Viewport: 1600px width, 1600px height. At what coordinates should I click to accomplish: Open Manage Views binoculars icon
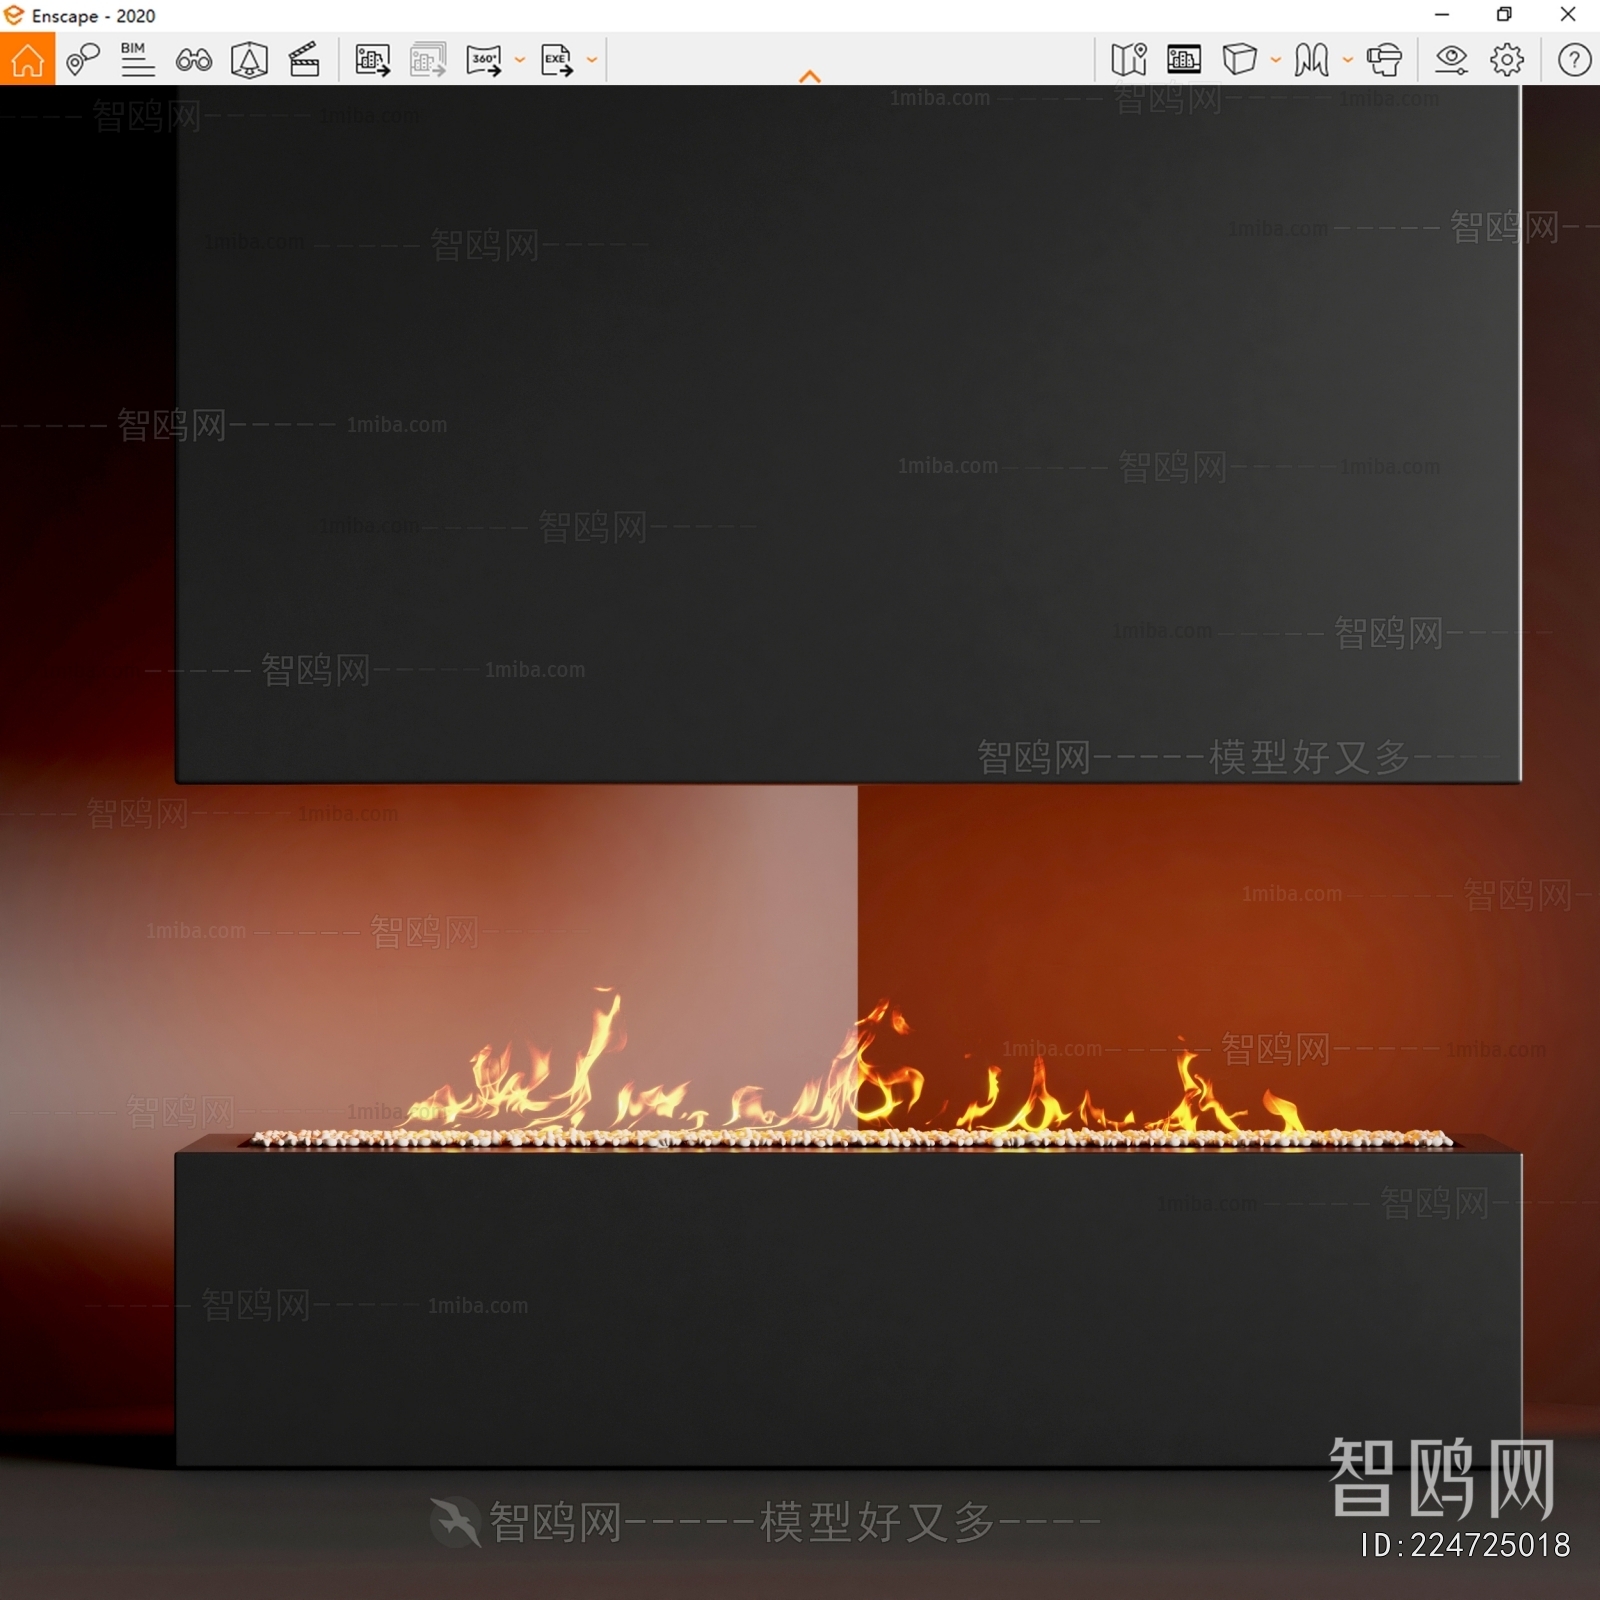tap(193, 61)
